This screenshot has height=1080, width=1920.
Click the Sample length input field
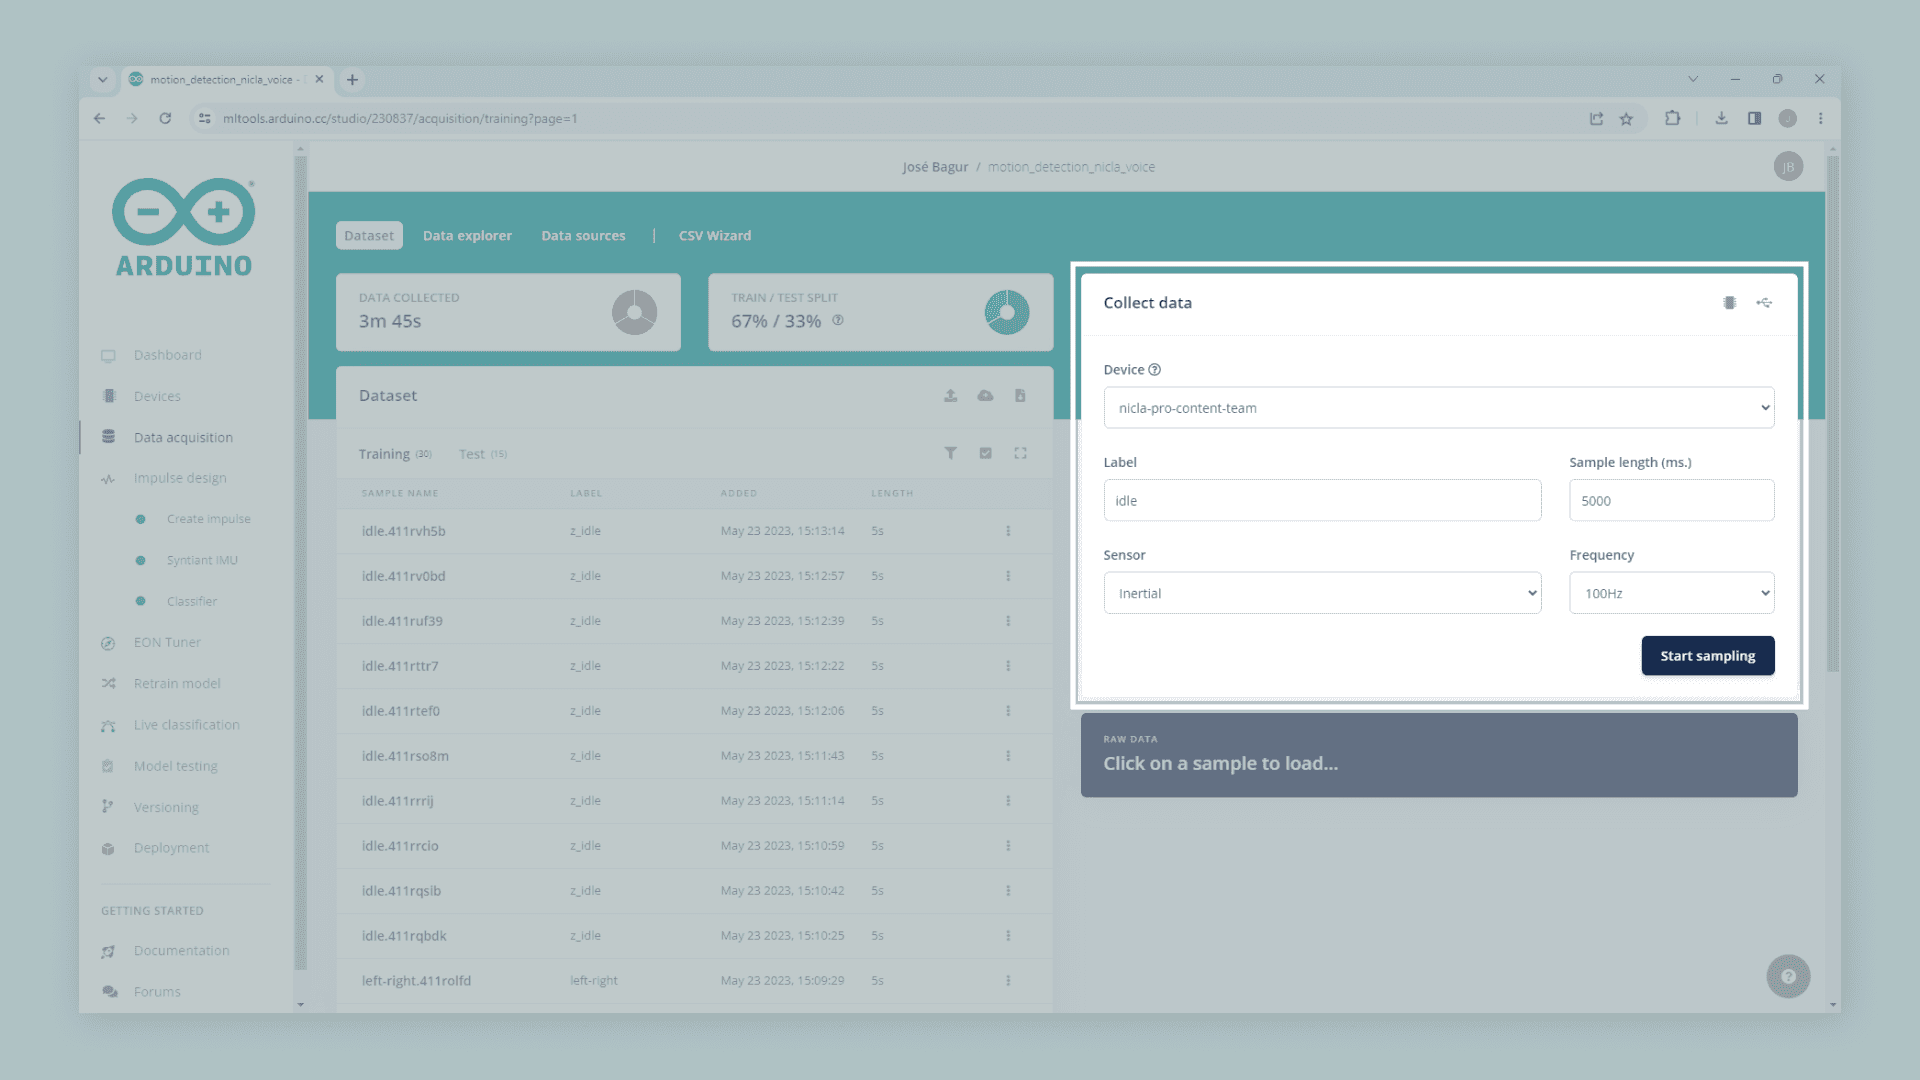click(1671, 501)
